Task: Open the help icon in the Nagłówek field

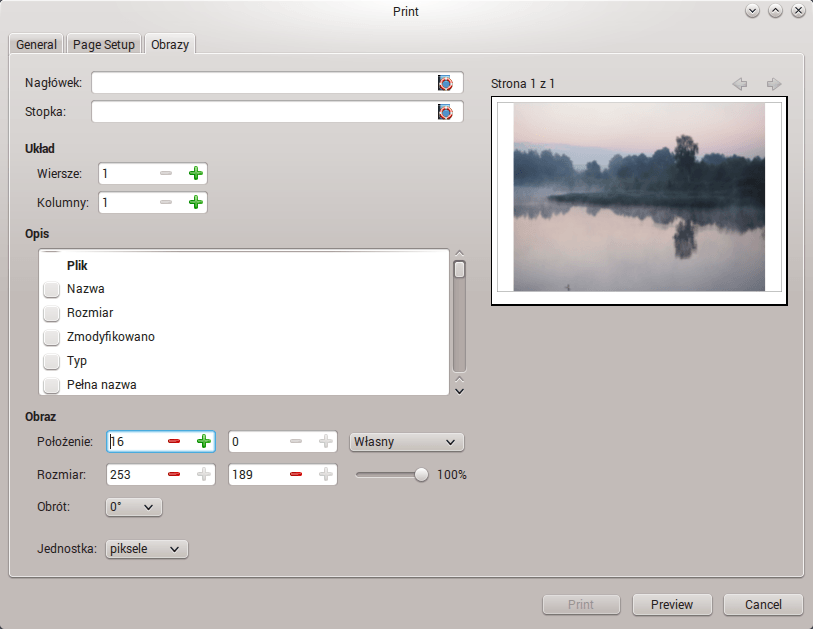Action: (445, 83)
